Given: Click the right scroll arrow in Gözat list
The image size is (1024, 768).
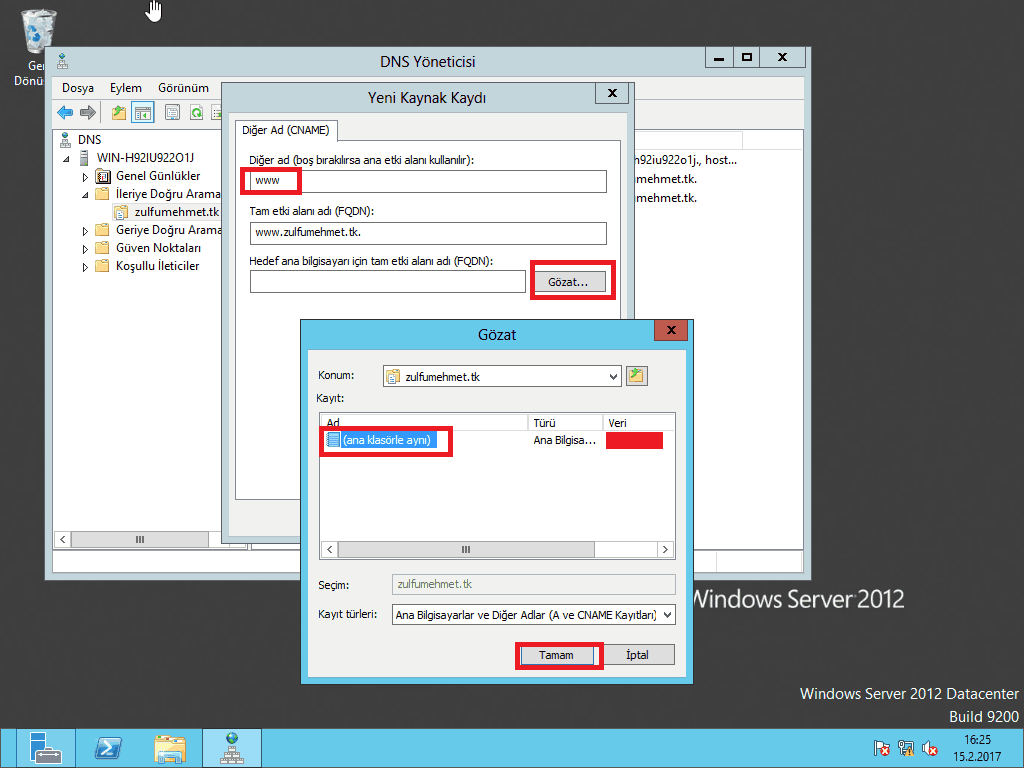Looking at the screenshot, I should click(665, 550).
